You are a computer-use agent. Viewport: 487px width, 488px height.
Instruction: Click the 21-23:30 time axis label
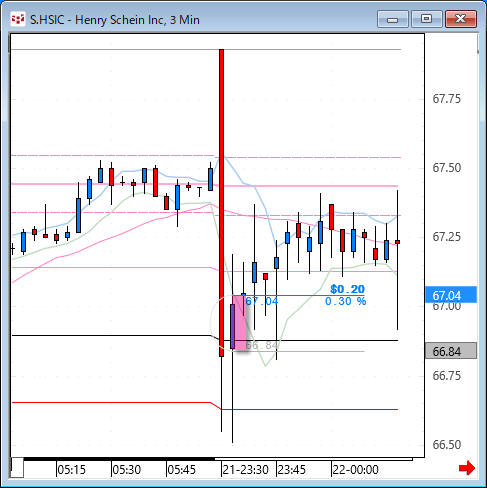pyautogui.click(x=245, y=470)
